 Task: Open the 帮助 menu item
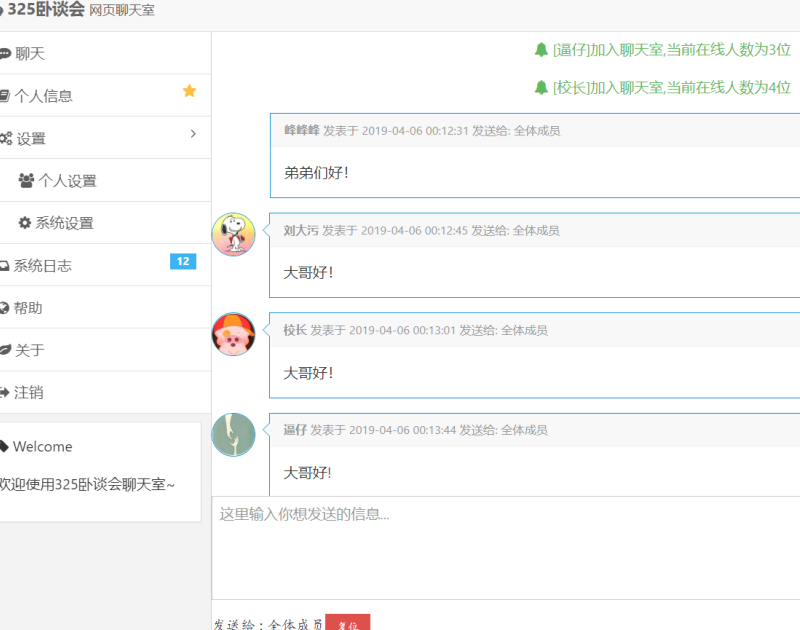pos(28,308)
